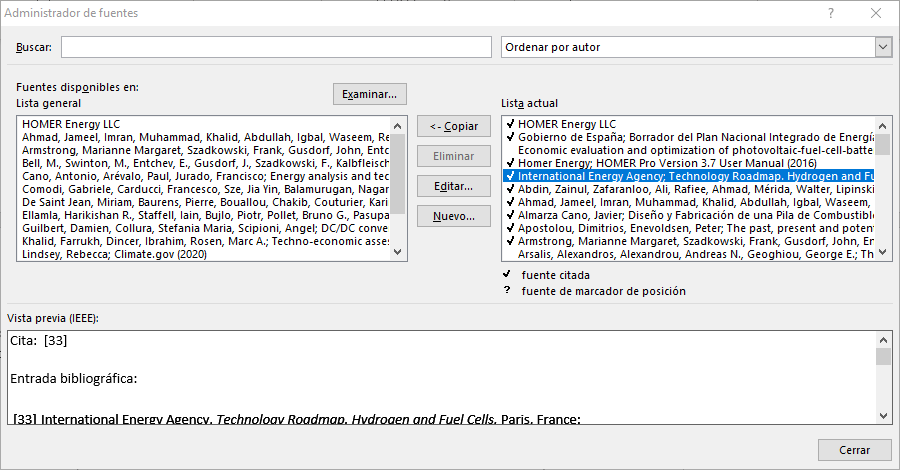900x470 pixels.
Task: Click the fuente citada legend checkmark
Action: point(507,274)
